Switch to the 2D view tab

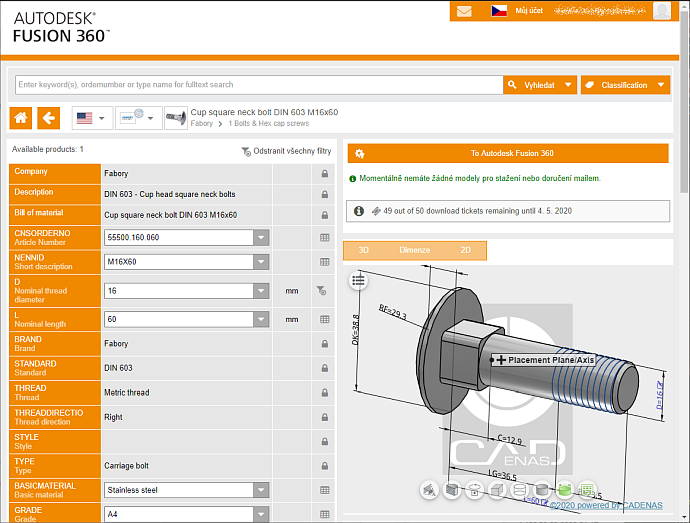(x=465, y=250)
